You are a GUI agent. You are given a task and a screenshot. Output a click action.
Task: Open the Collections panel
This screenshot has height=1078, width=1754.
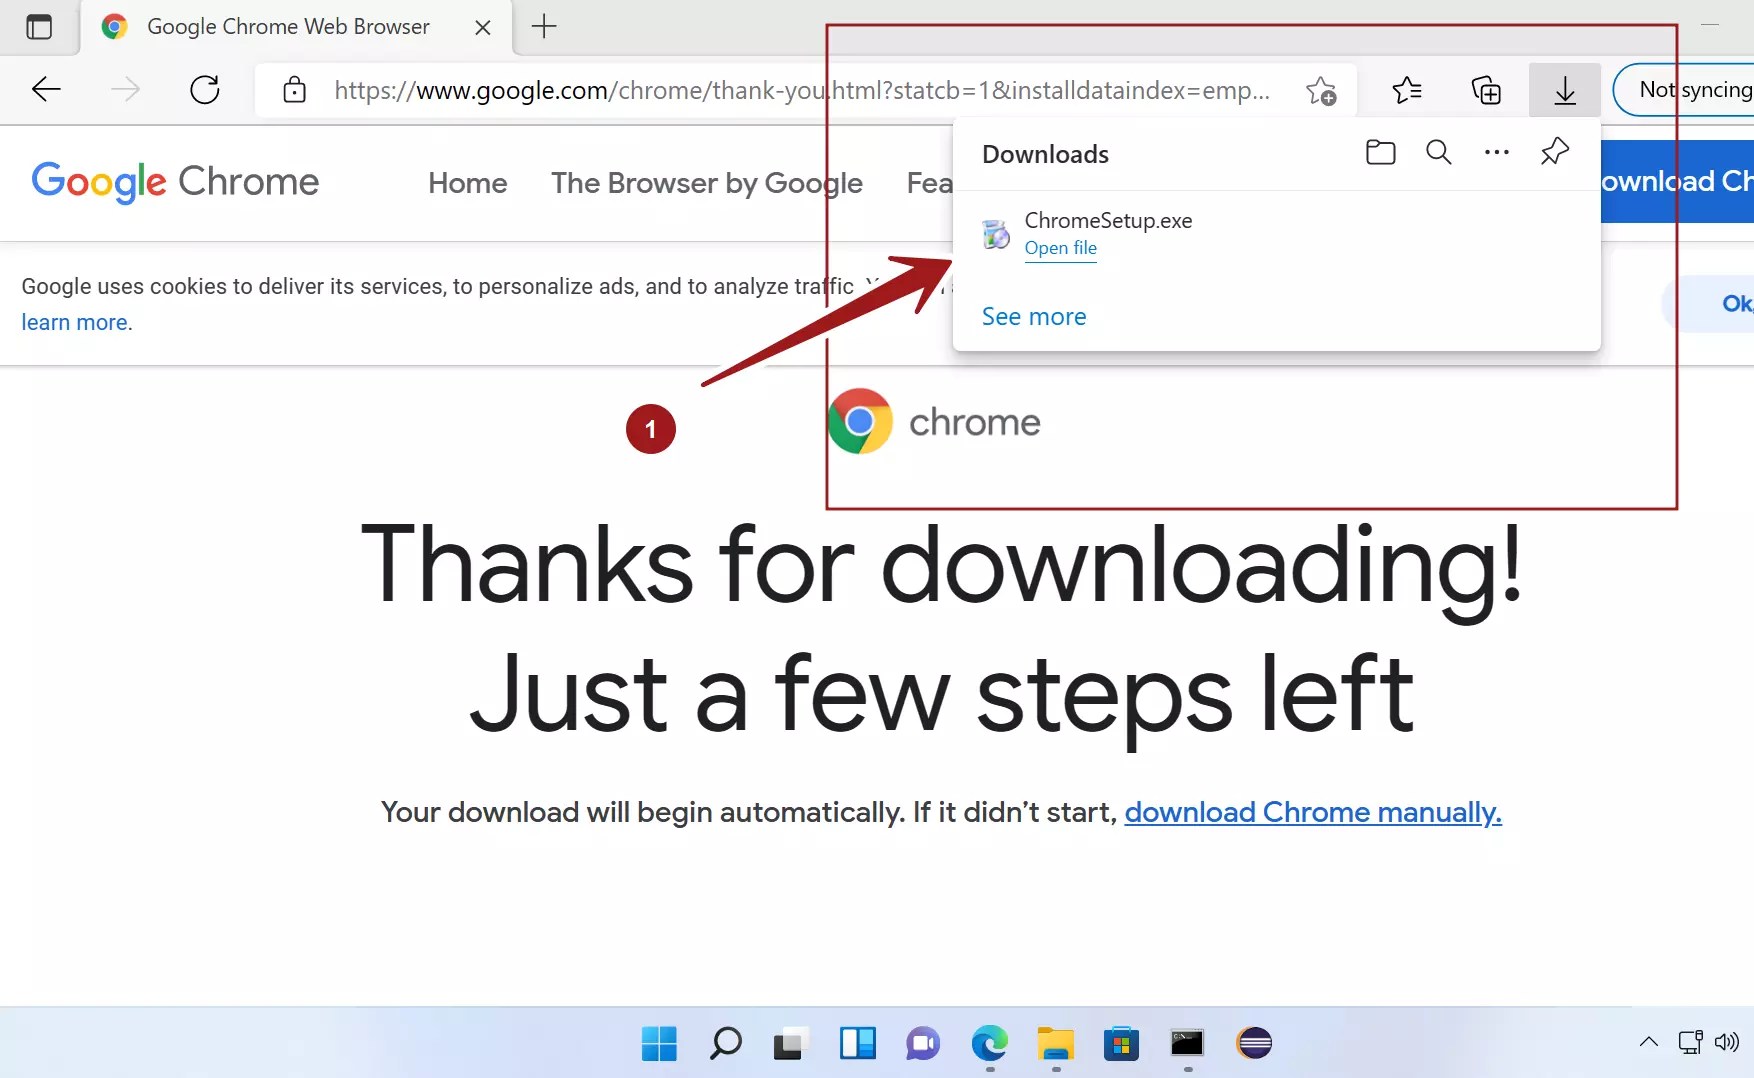point(1486,90)
